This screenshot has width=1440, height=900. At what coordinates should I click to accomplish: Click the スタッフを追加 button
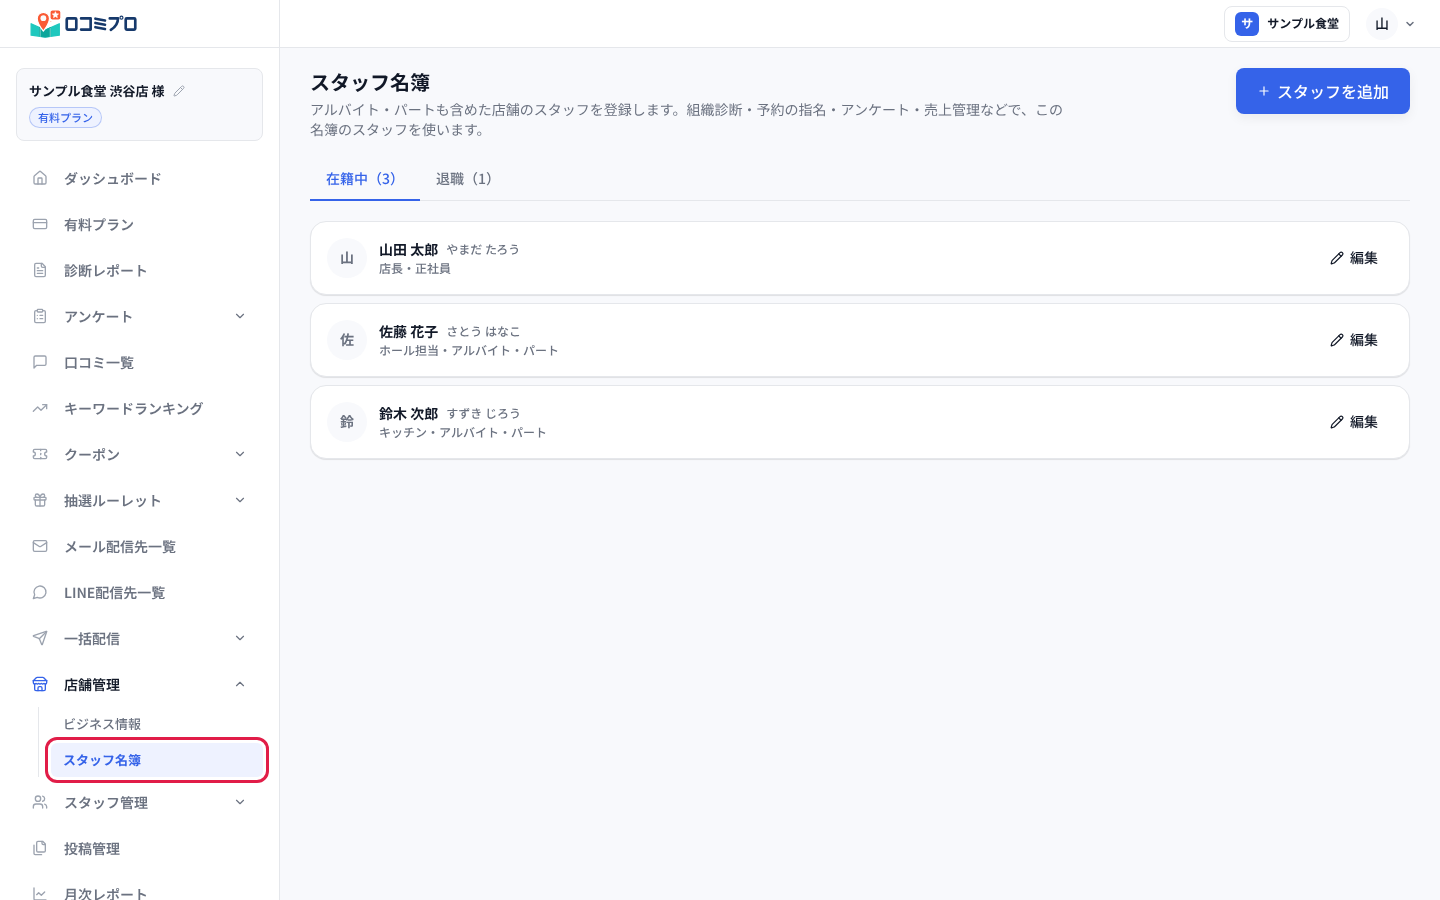(x=1323, y=91)
